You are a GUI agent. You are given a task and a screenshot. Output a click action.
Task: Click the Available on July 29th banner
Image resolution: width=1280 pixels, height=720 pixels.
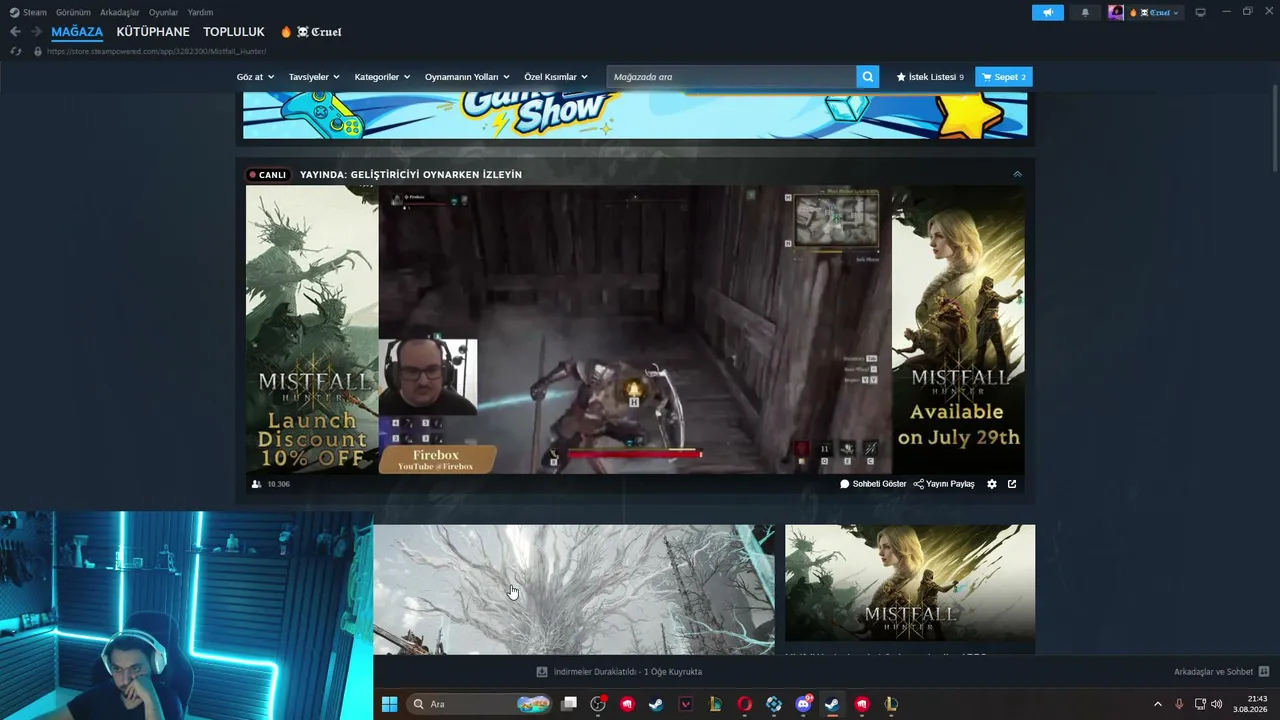pos(958,329)
